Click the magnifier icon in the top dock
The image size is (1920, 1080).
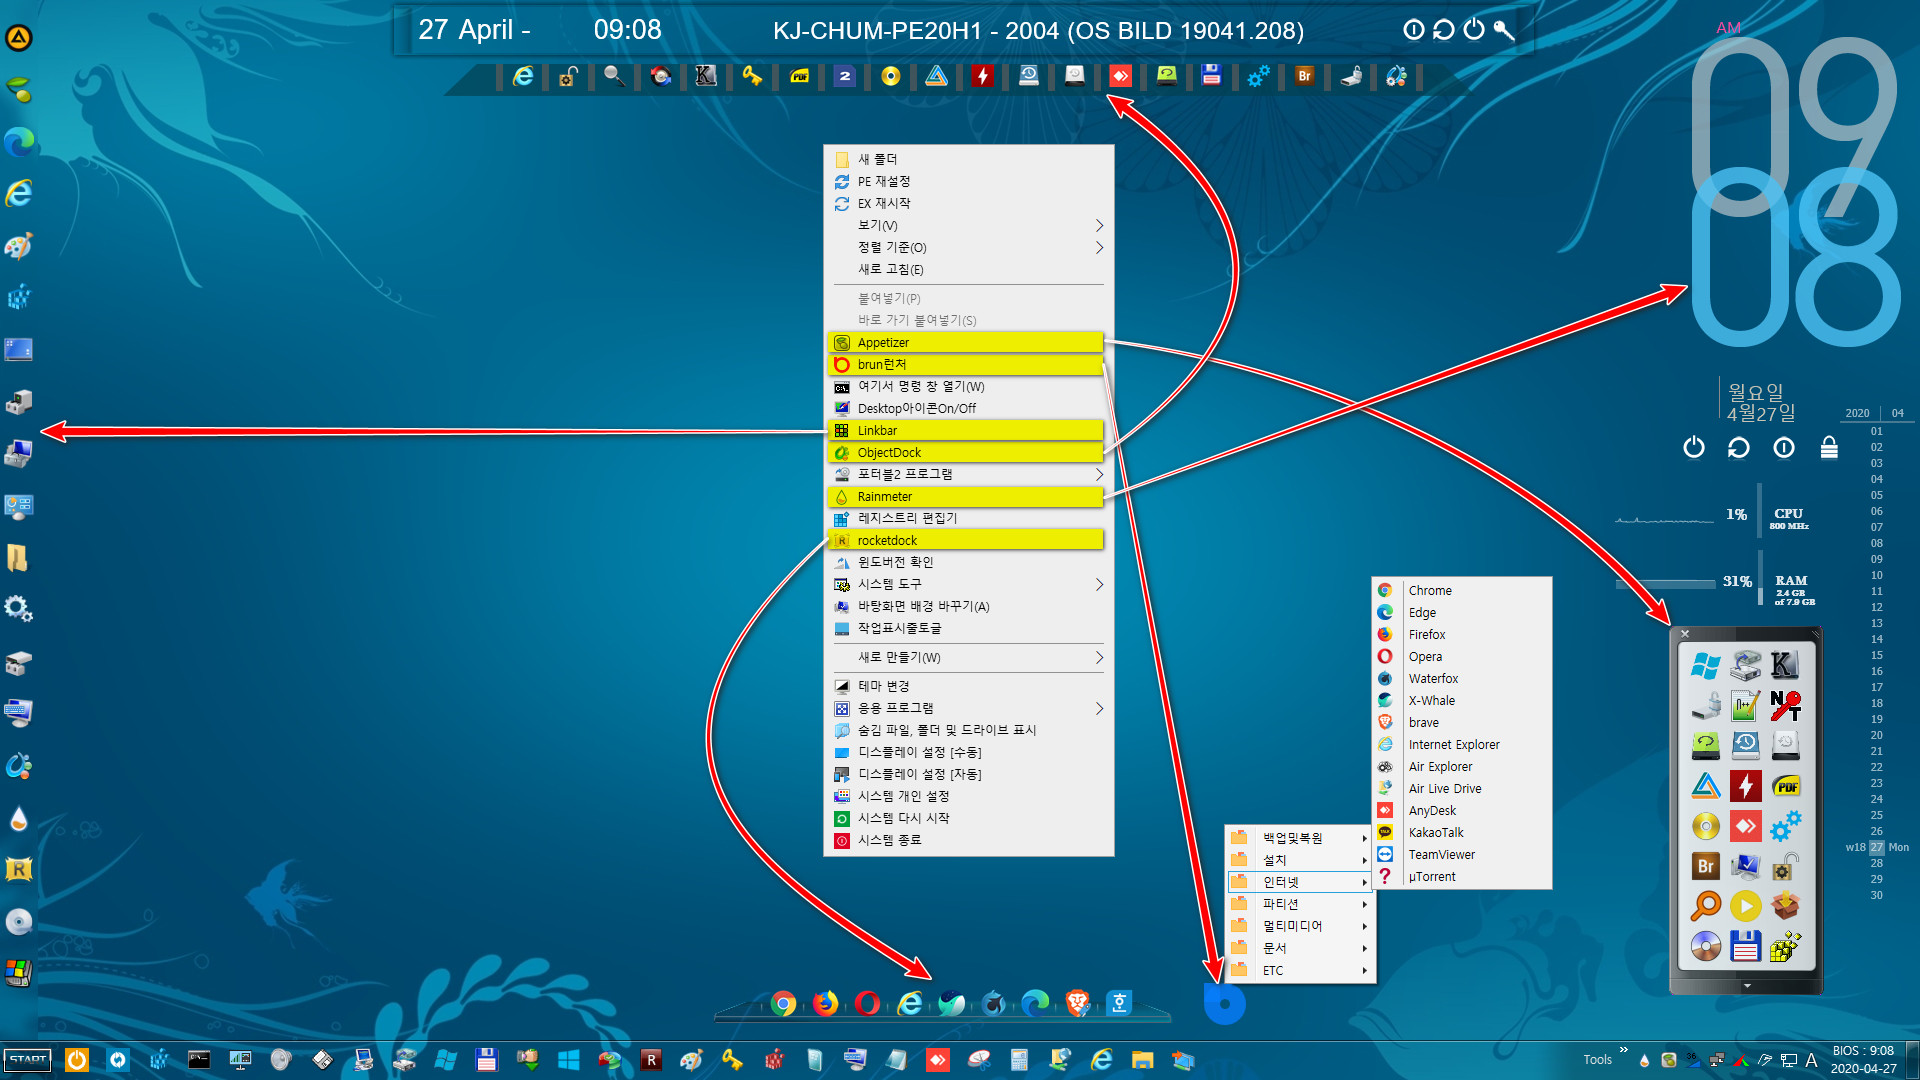click(x=614, y=76)
